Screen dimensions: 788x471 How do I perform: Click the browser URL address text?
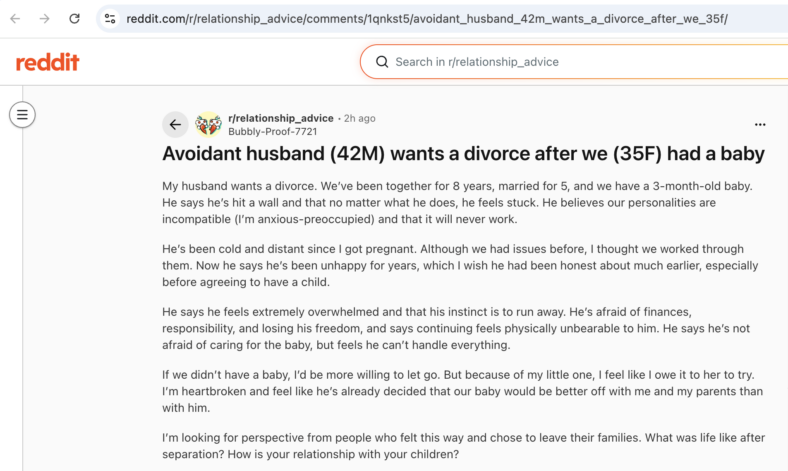[x=427, y=19]
